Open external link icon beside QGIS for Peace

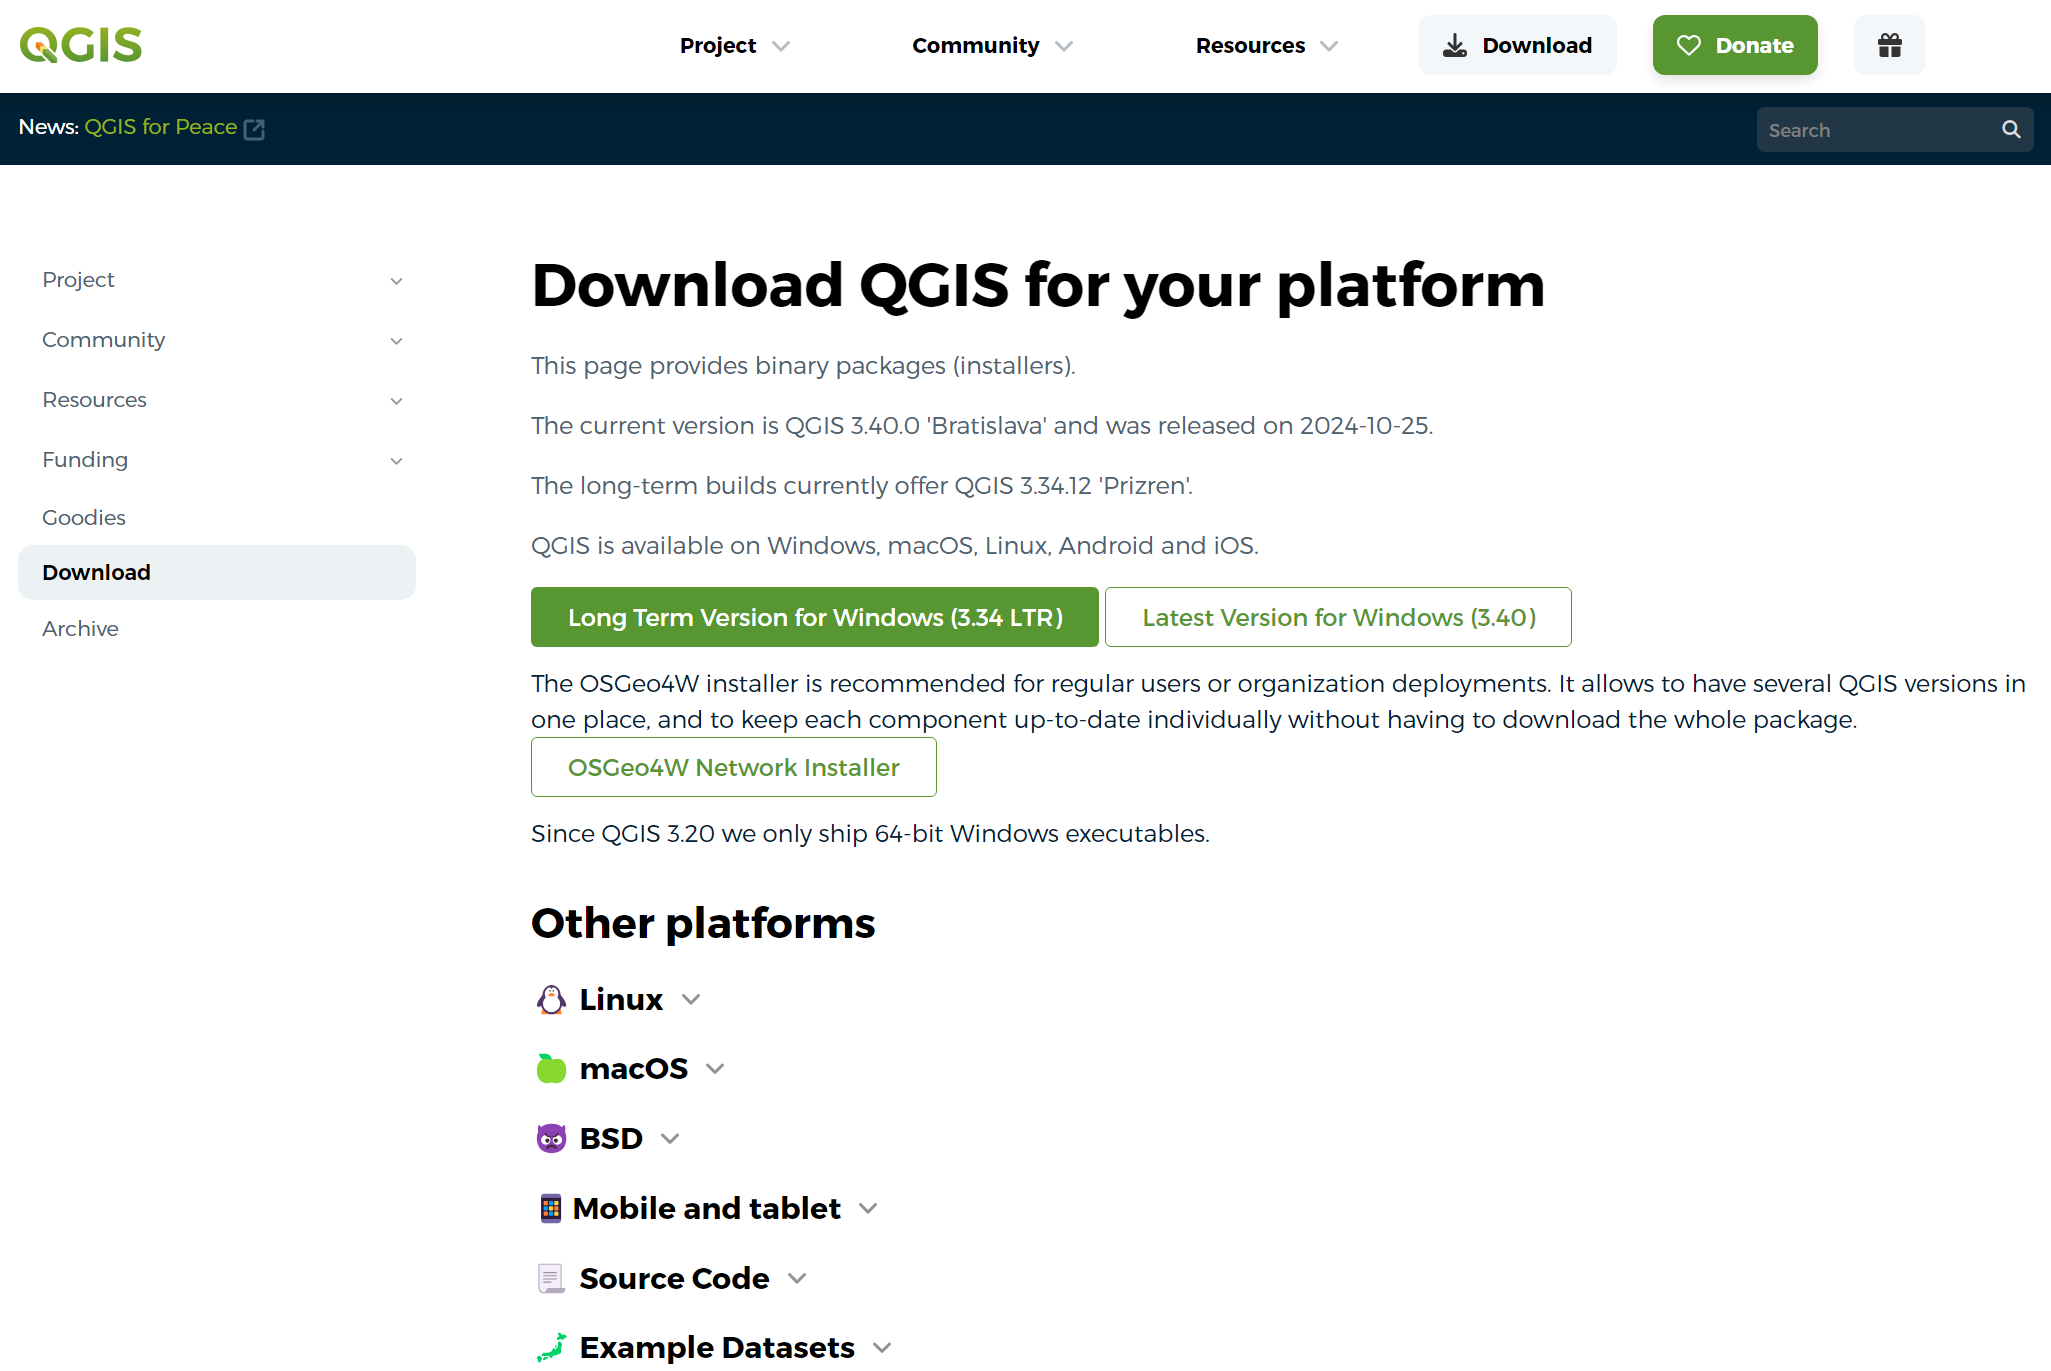[254, 129]
